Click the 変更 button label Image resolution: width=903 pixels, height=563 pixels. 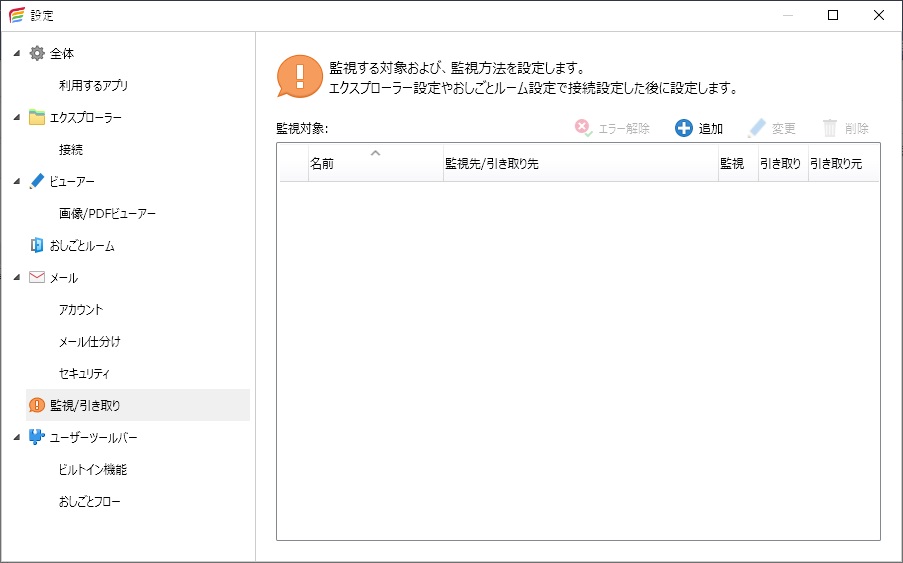[x=784, y=128]
